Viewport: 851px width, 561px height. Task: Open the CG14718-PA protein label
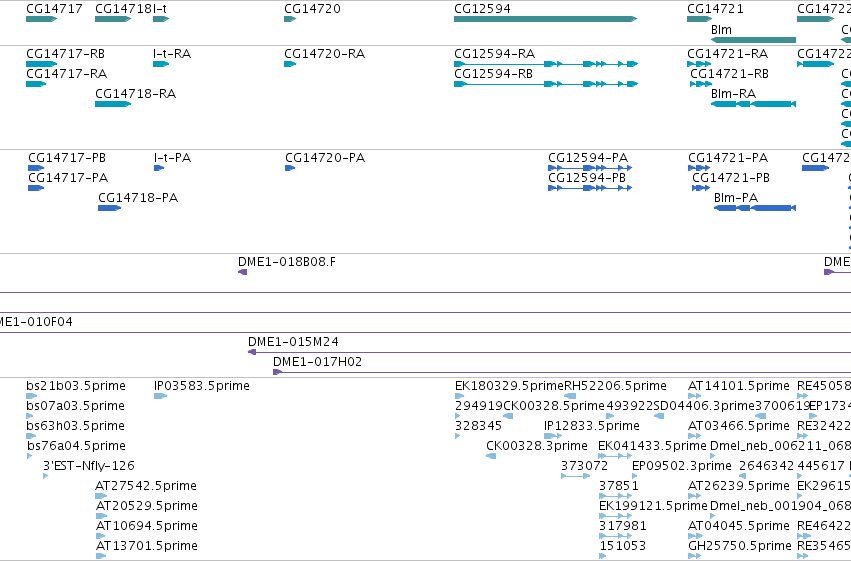pos(138,199)
